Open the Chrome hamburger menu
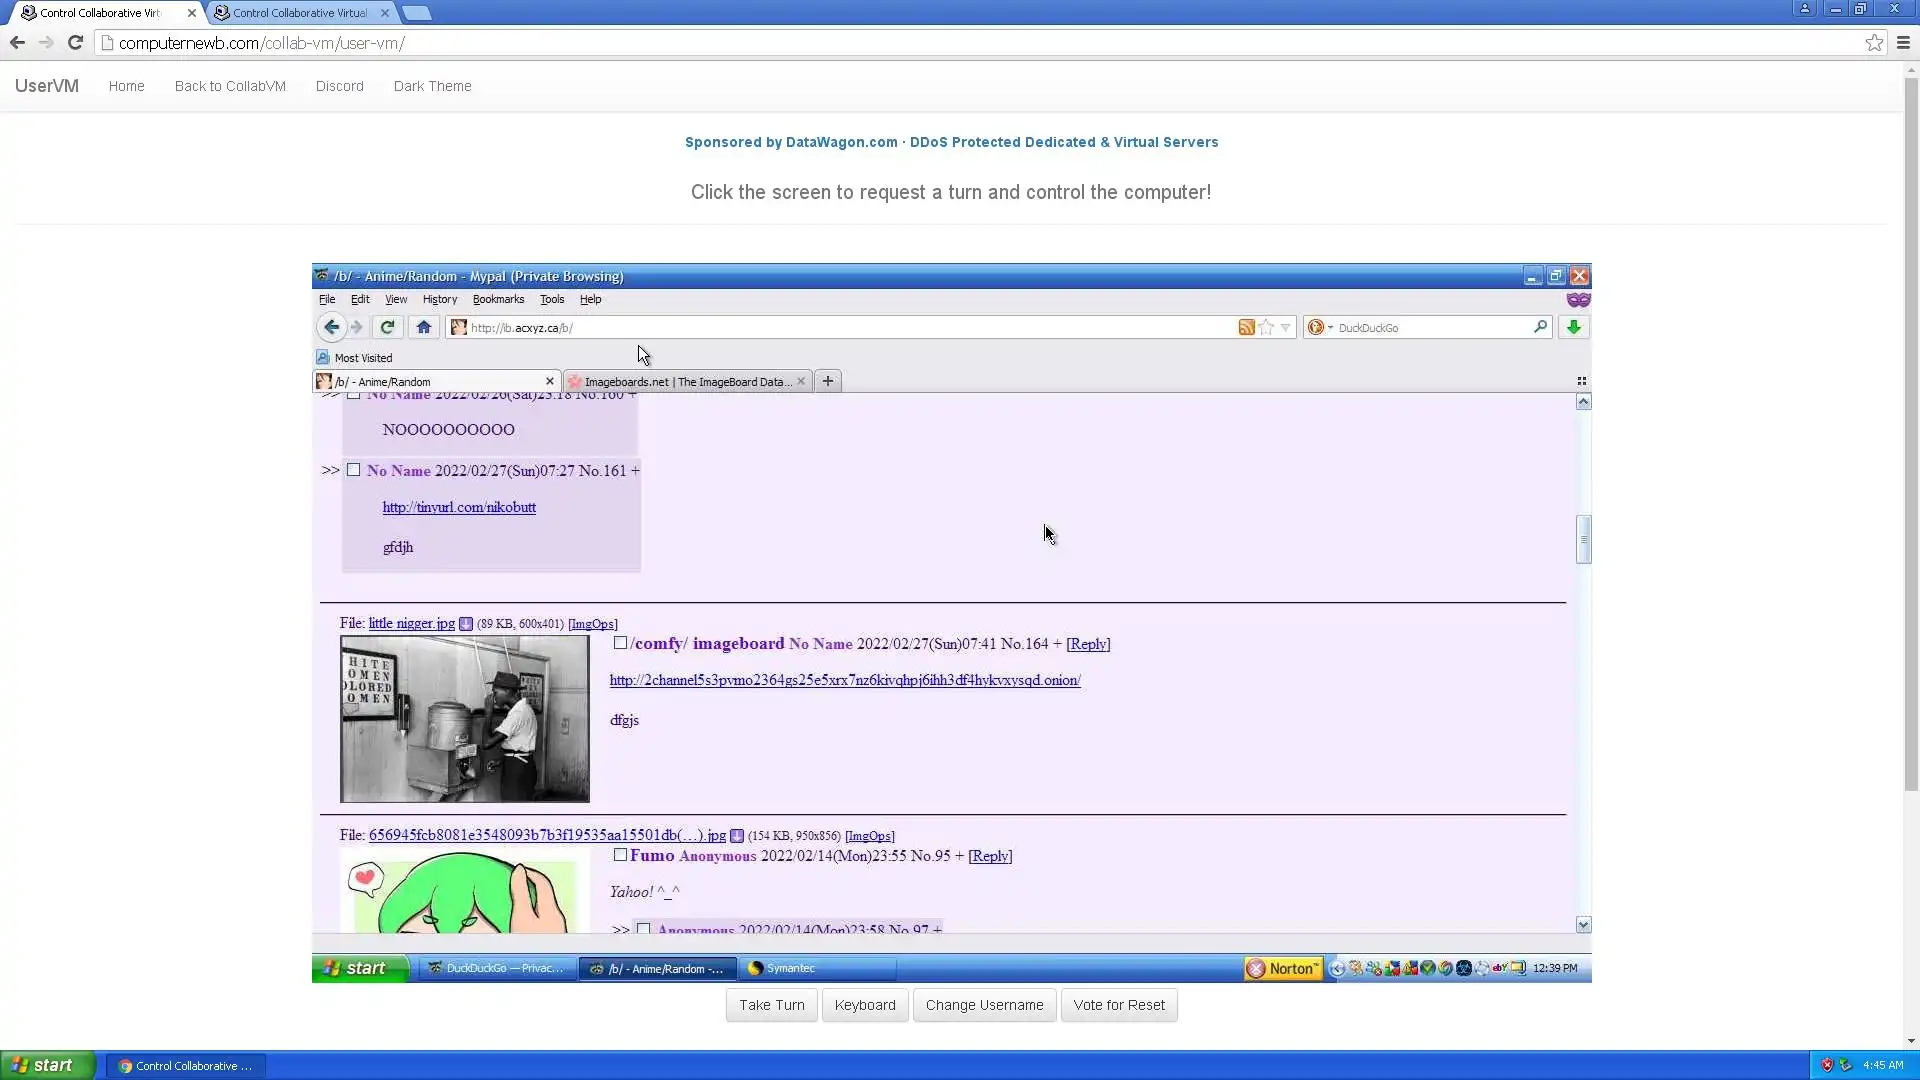Screen dimensions: 1920x1080 click(1903, 43)
